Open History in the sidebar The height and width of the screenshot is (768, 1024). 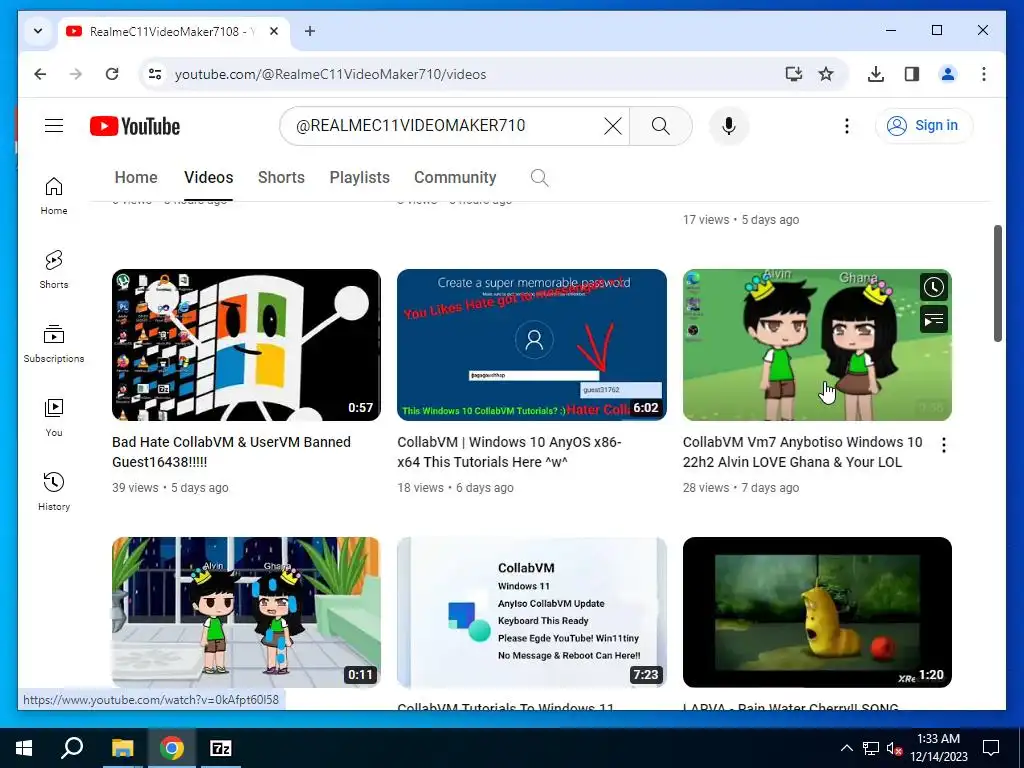54,491
